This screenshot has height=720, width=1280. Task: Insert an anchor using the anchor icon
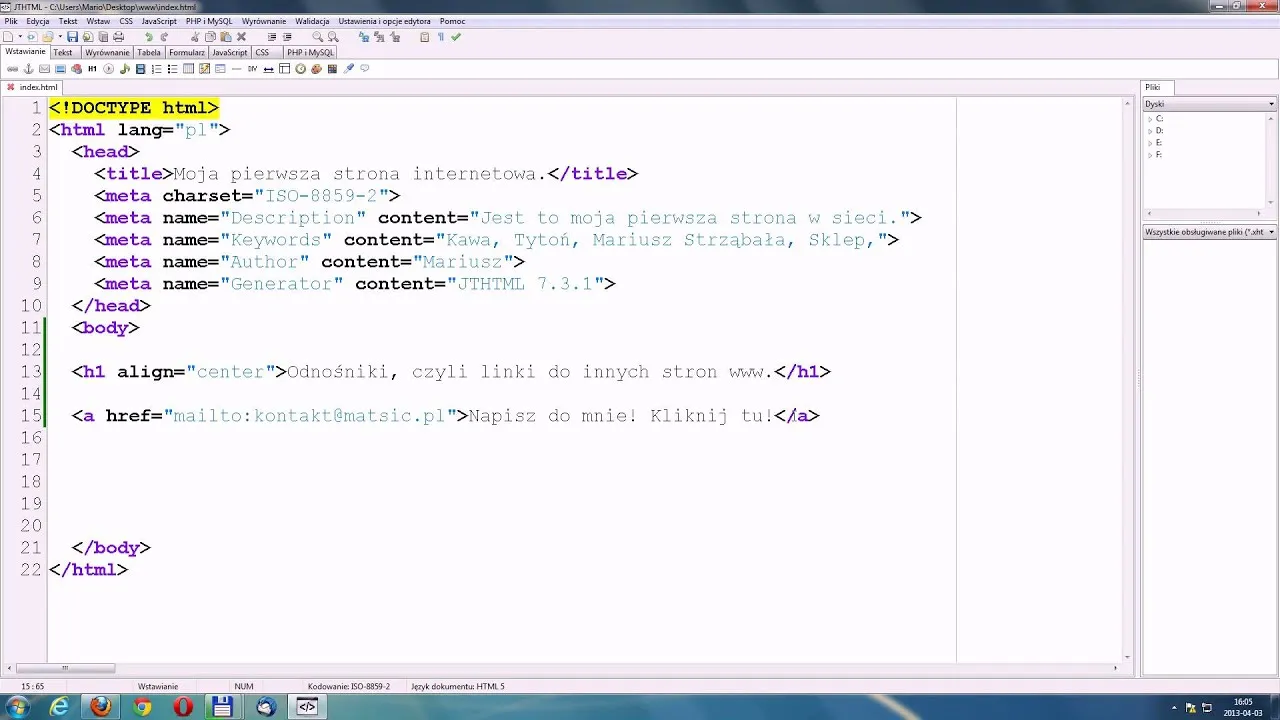[28, 69]
